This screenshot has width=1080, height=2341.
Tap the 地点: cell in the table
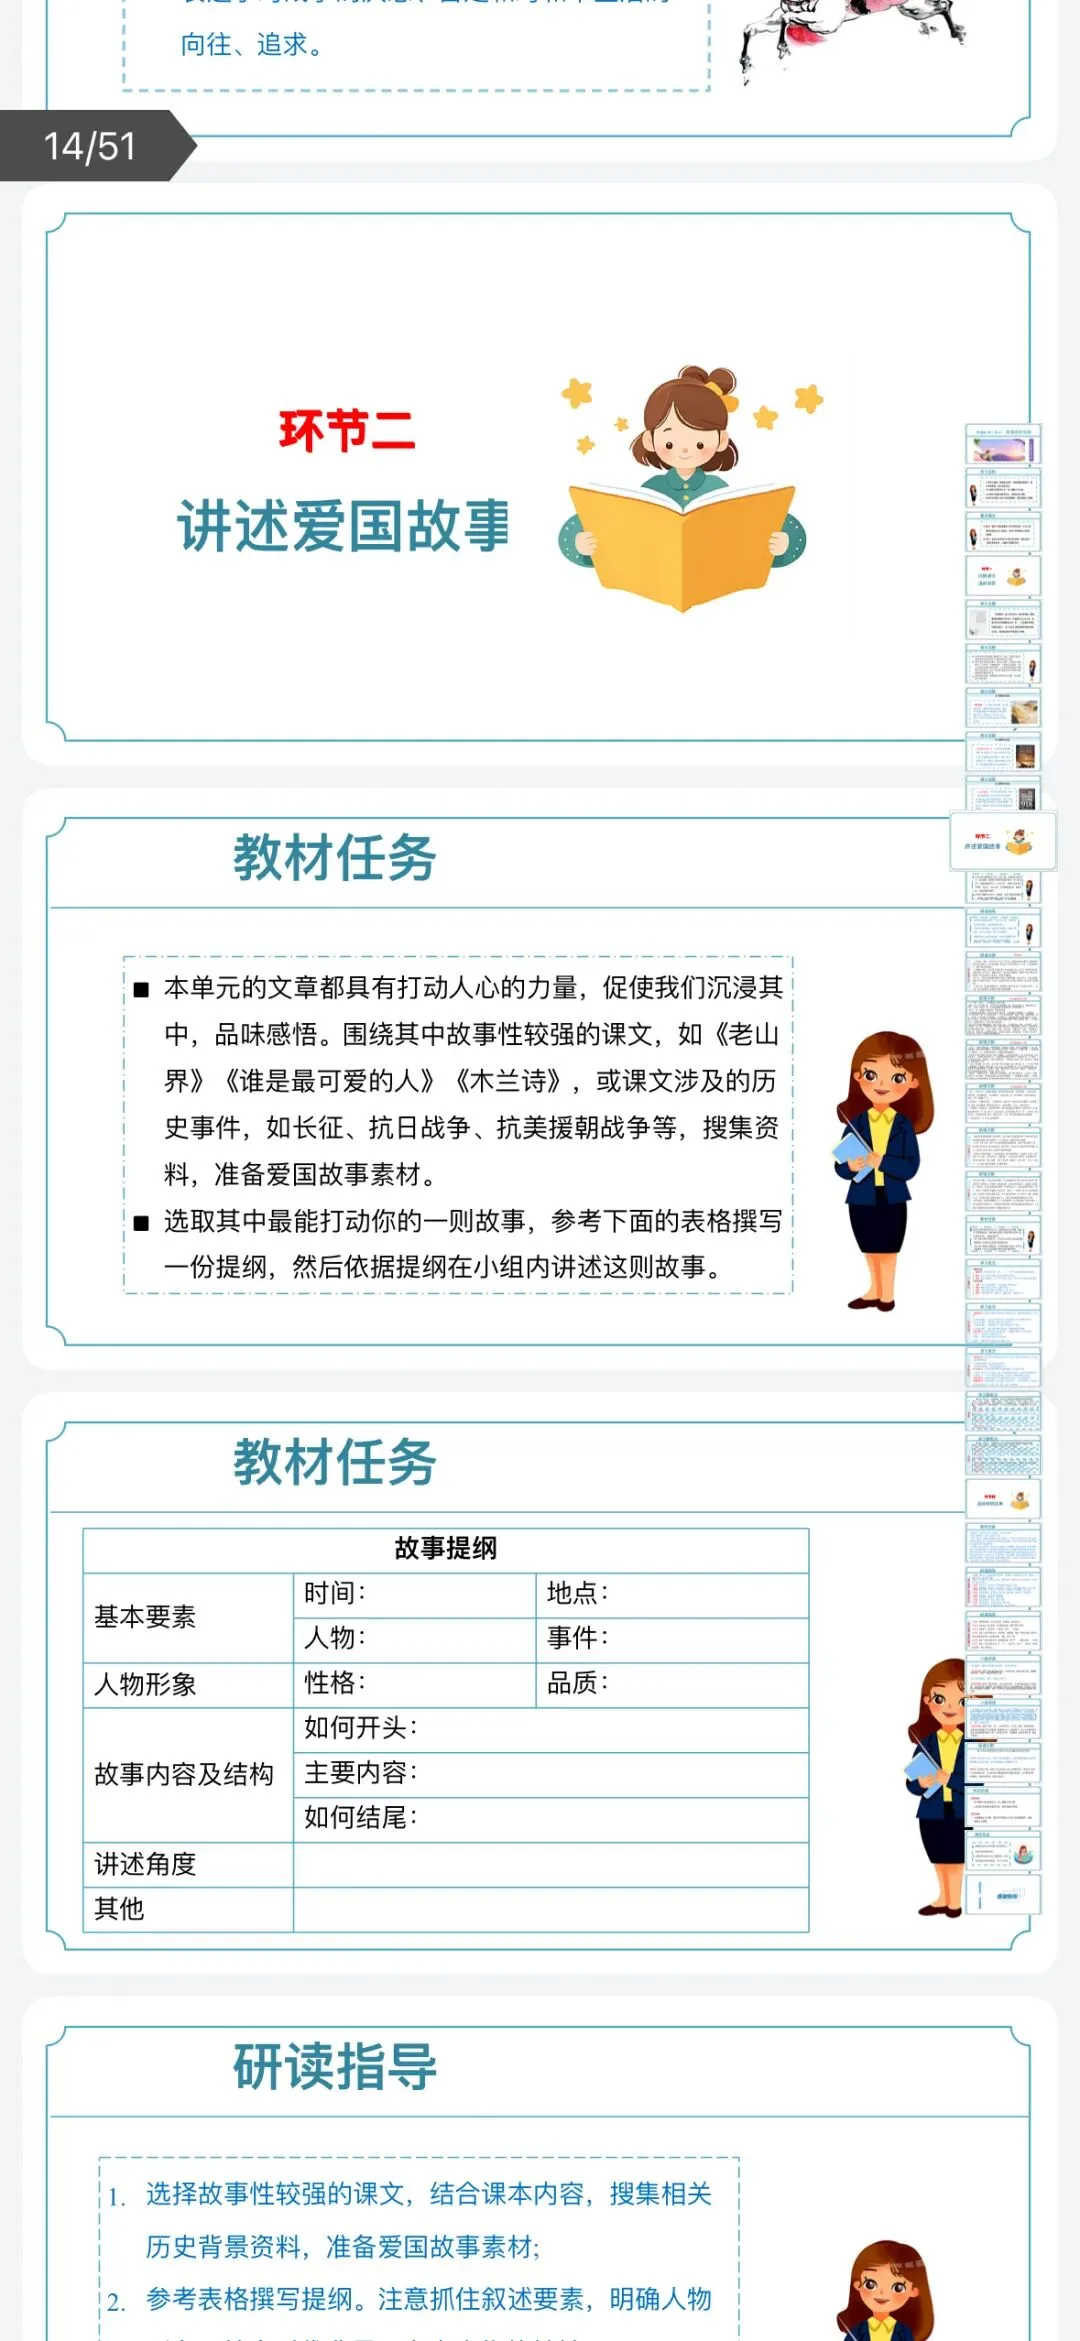672,1594
